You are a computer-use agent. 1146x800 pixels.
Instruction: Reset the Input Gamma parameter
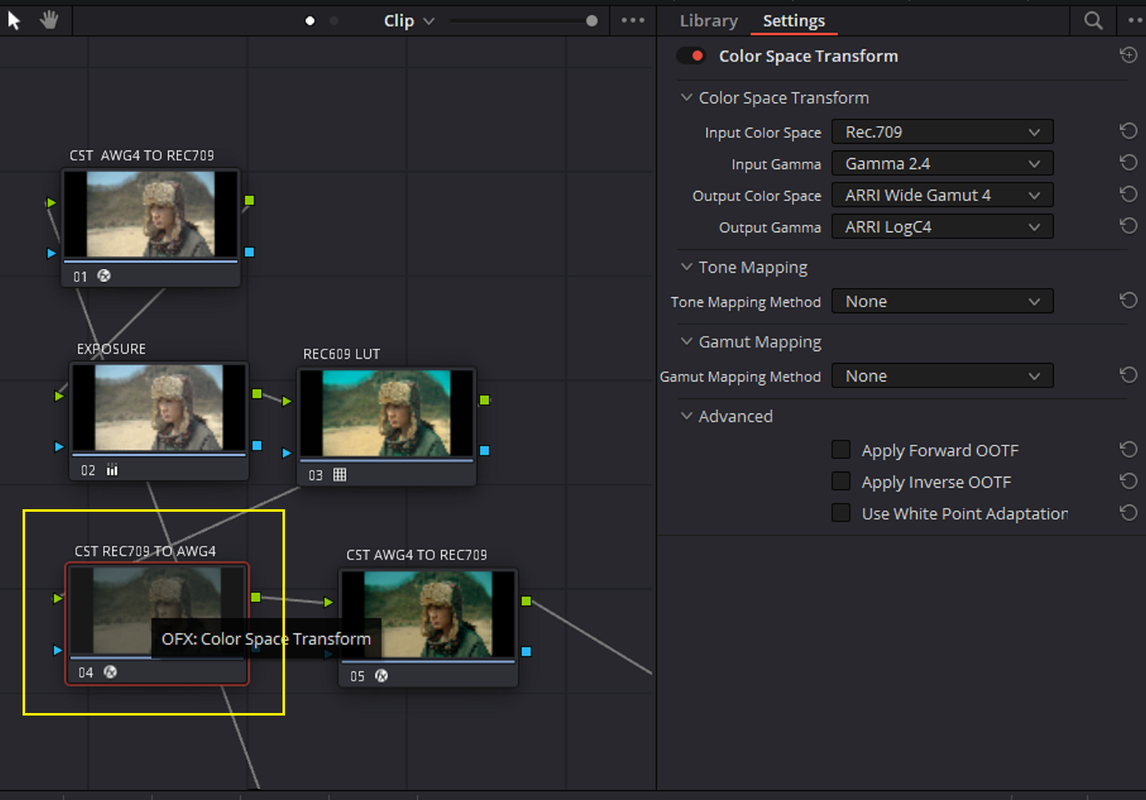coord(1128,163)
